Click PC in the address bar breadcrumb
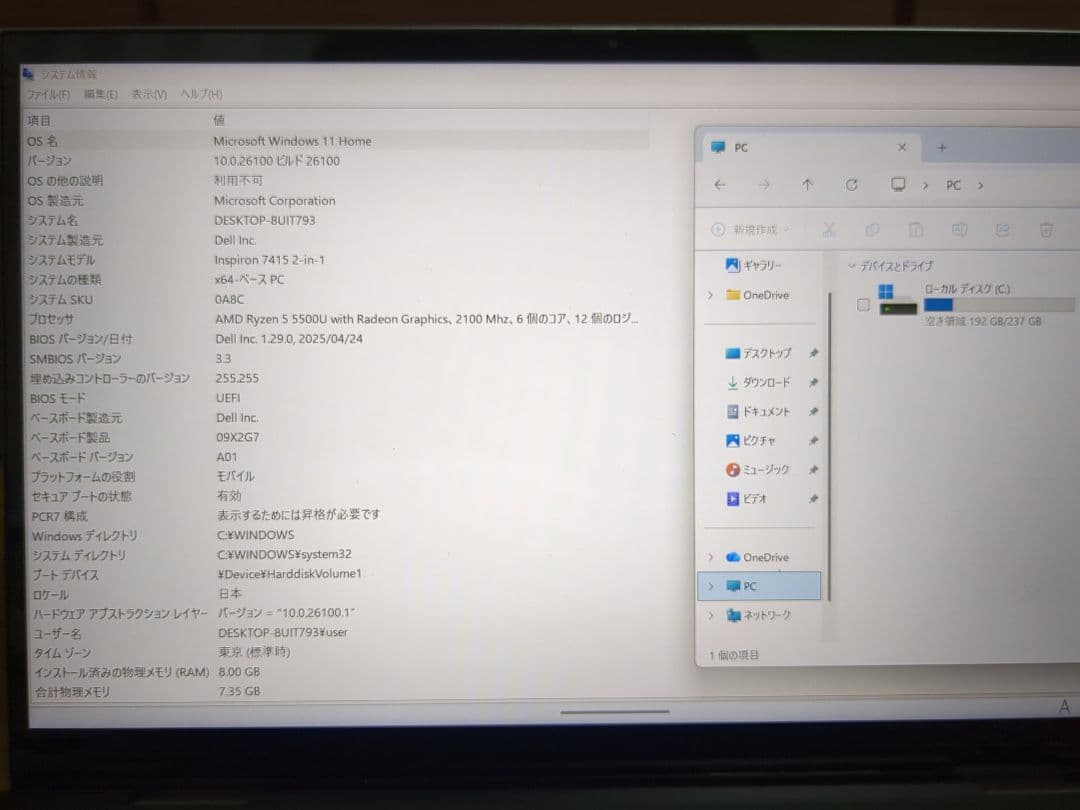The height and width of the screenshot is (810, 1080). [952, 185]
